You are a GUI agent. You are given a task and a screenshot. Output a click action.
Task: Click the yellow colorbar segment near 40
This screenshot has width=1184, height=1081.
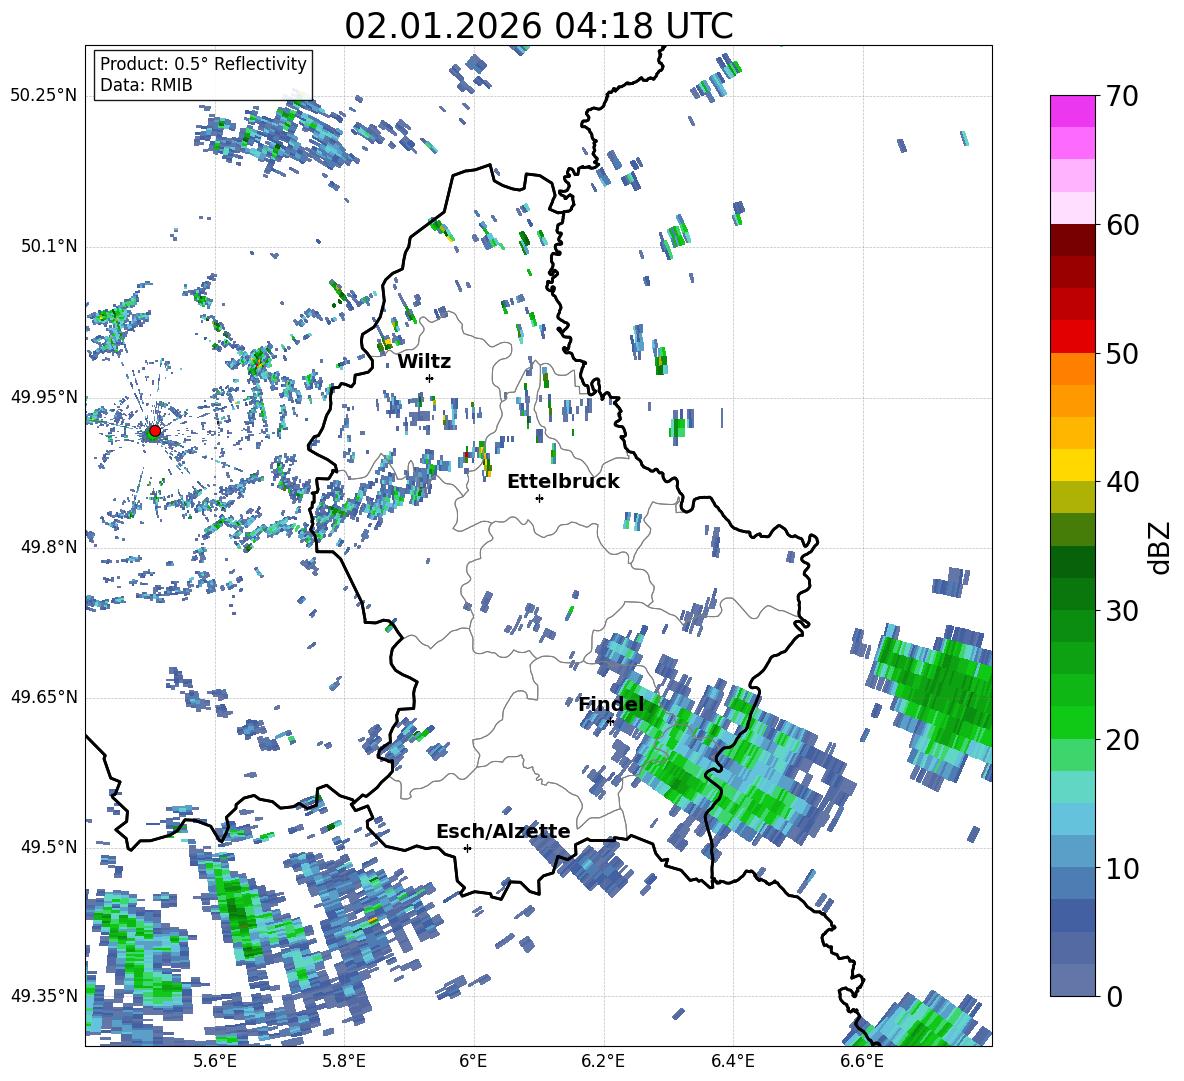point(1073,465)
